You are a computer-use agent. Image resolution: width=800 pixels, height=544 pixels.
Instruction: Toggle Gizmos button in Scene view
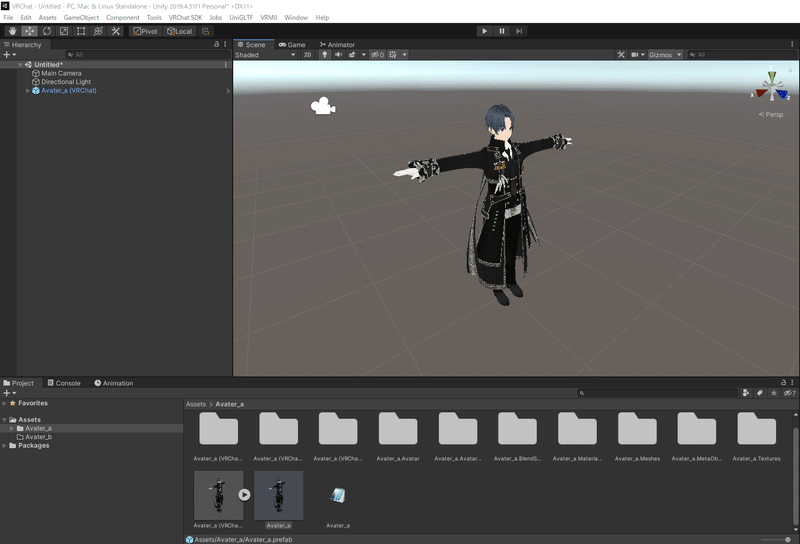click(x=661, y=55)
